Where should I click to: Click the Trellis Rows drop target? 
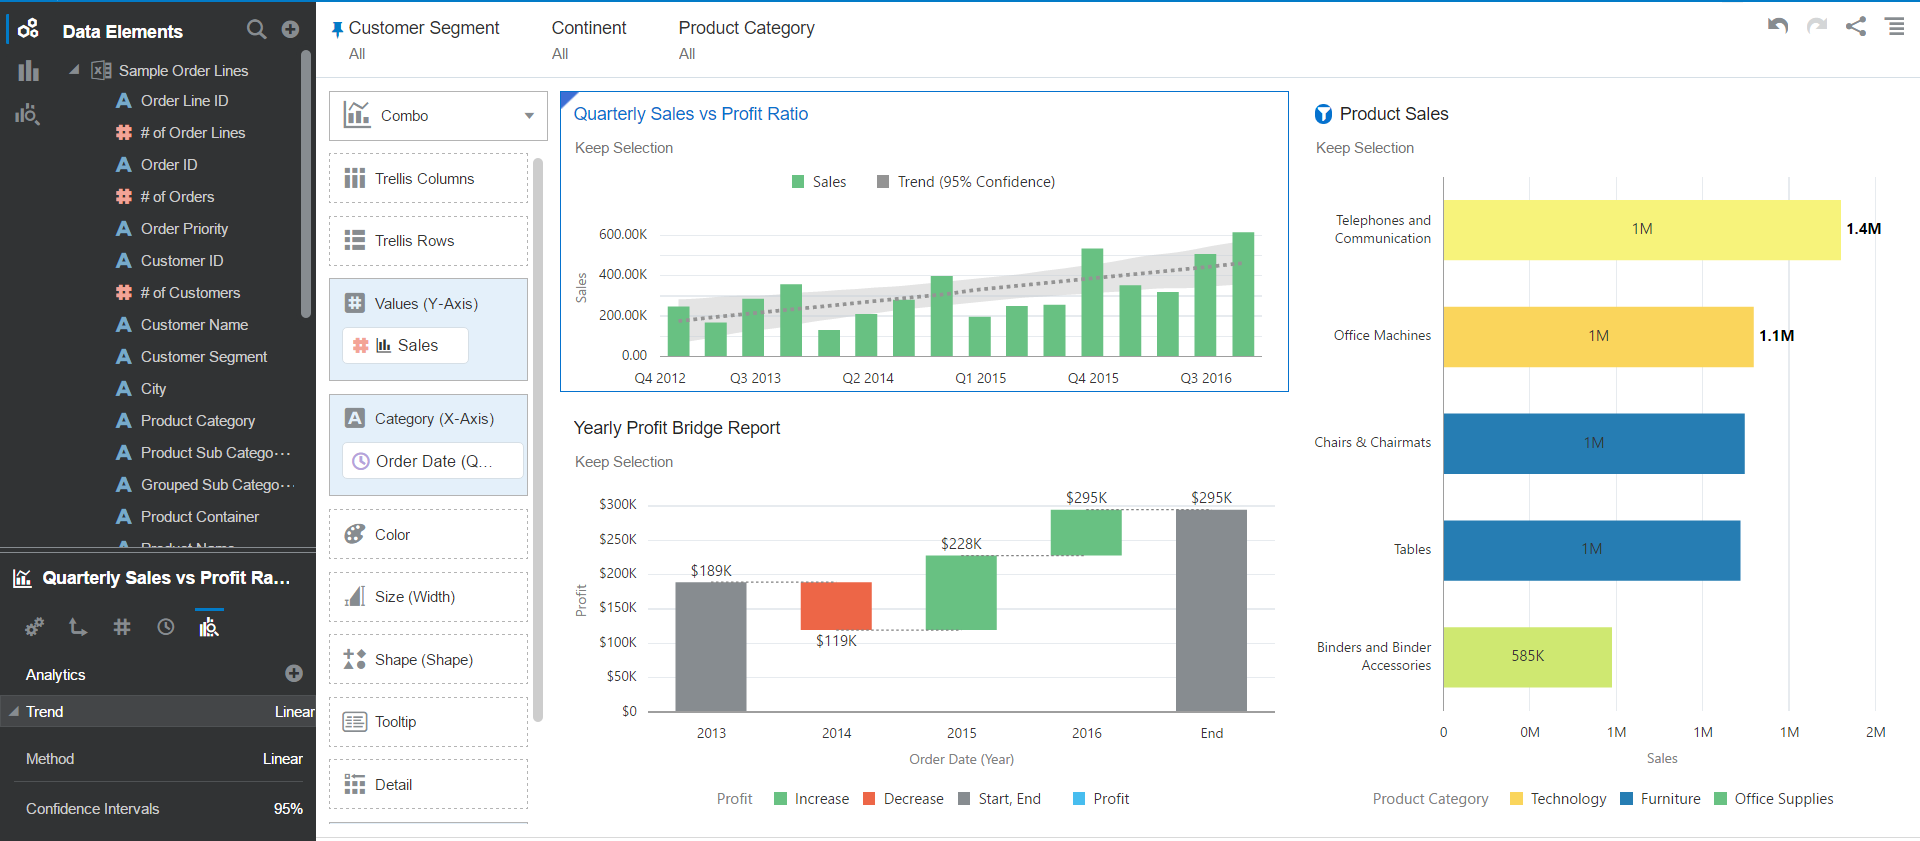coord(428,241)
